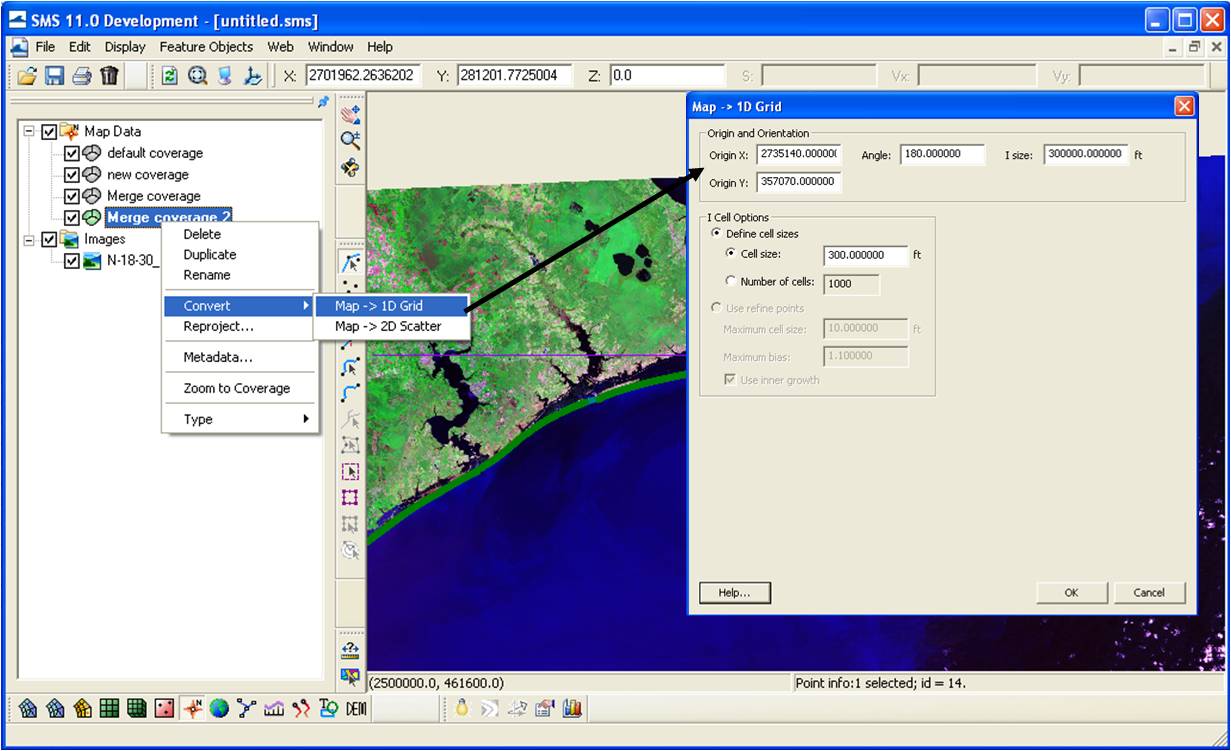
Task: Click the trash can Delete icon
Action: [109, 75]
